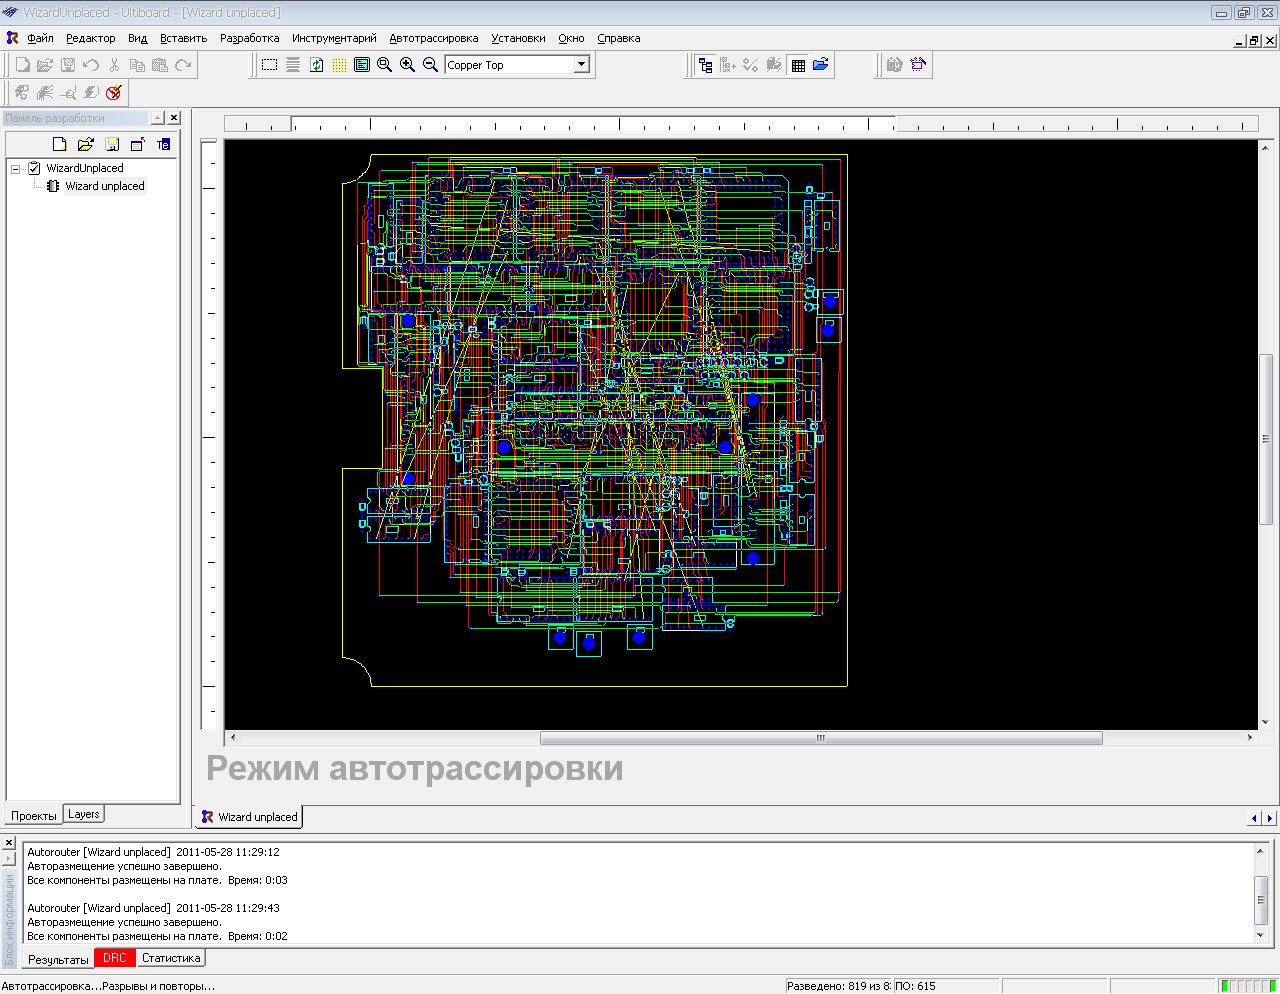Viewport: 1280px width, 994px height.
Task: Collapse the WizardUnplaced tree node
Action: (16, 169)
